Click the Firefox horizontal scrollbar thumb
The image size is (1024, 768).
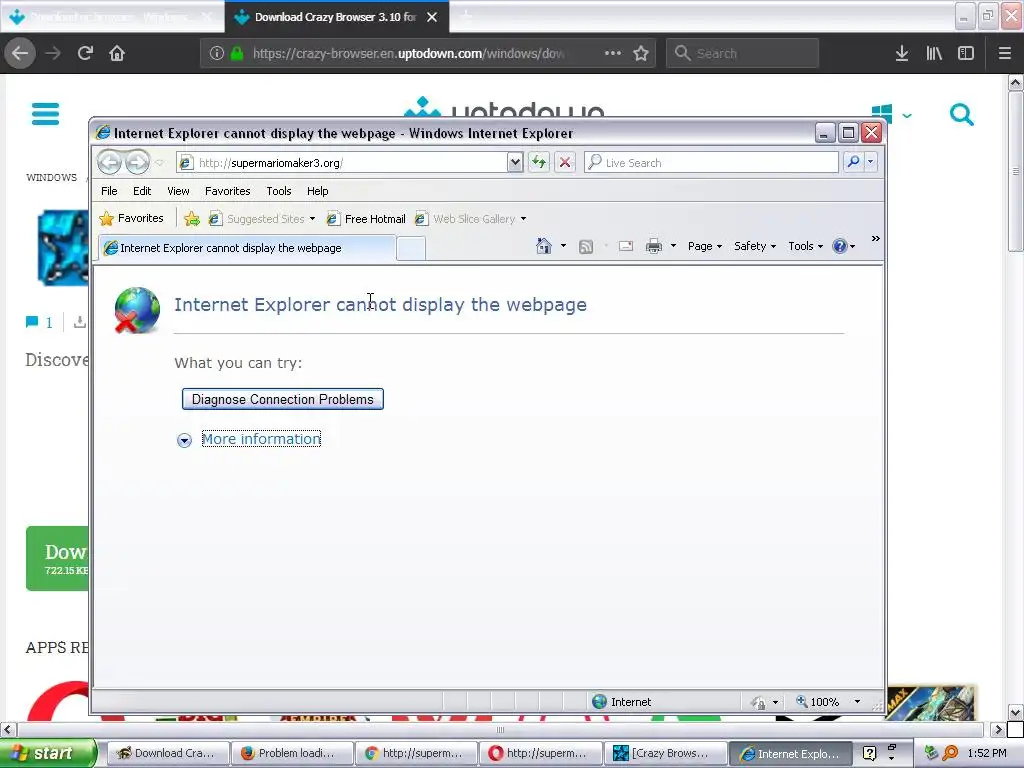pyautogui.click(x=500, y=729)
